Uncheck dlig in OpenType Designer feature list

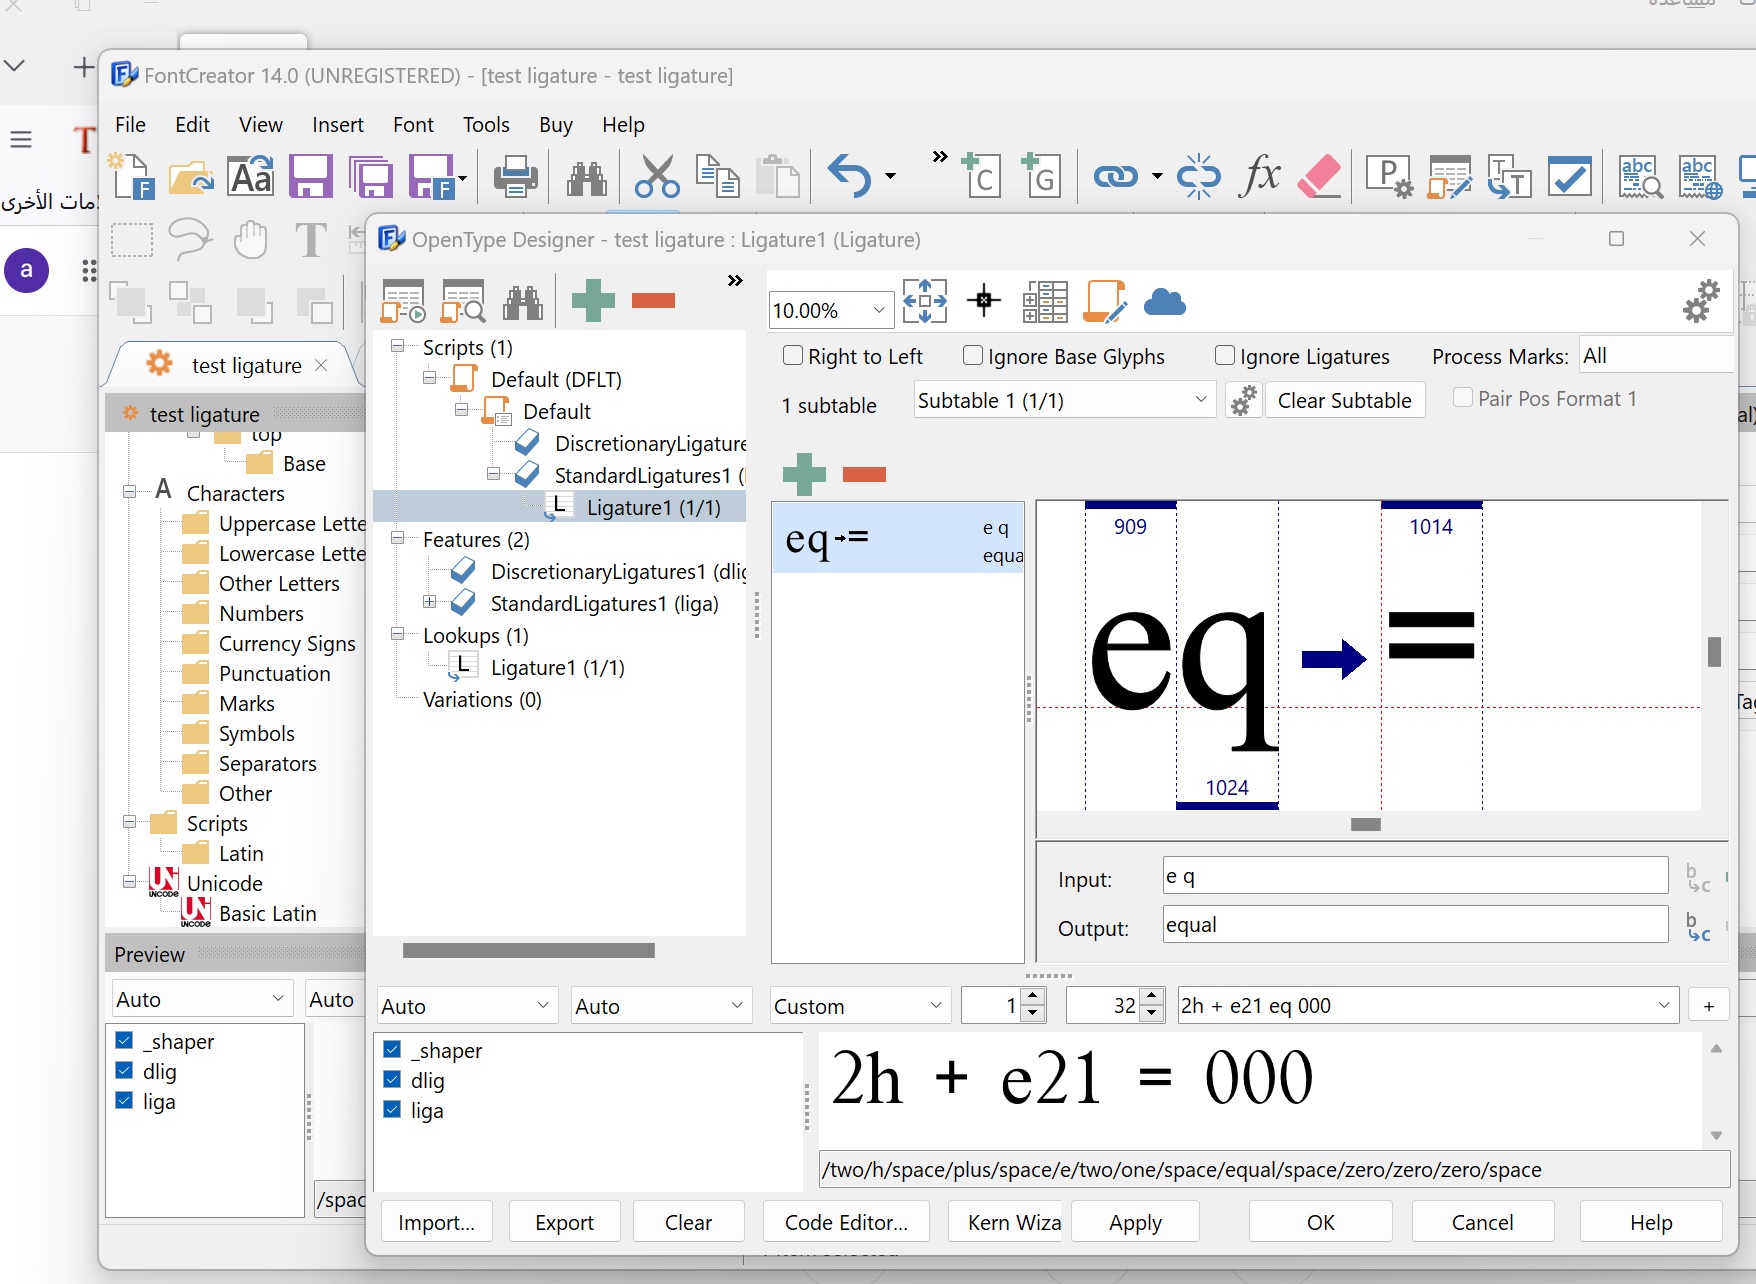(x=392, y=1080)
